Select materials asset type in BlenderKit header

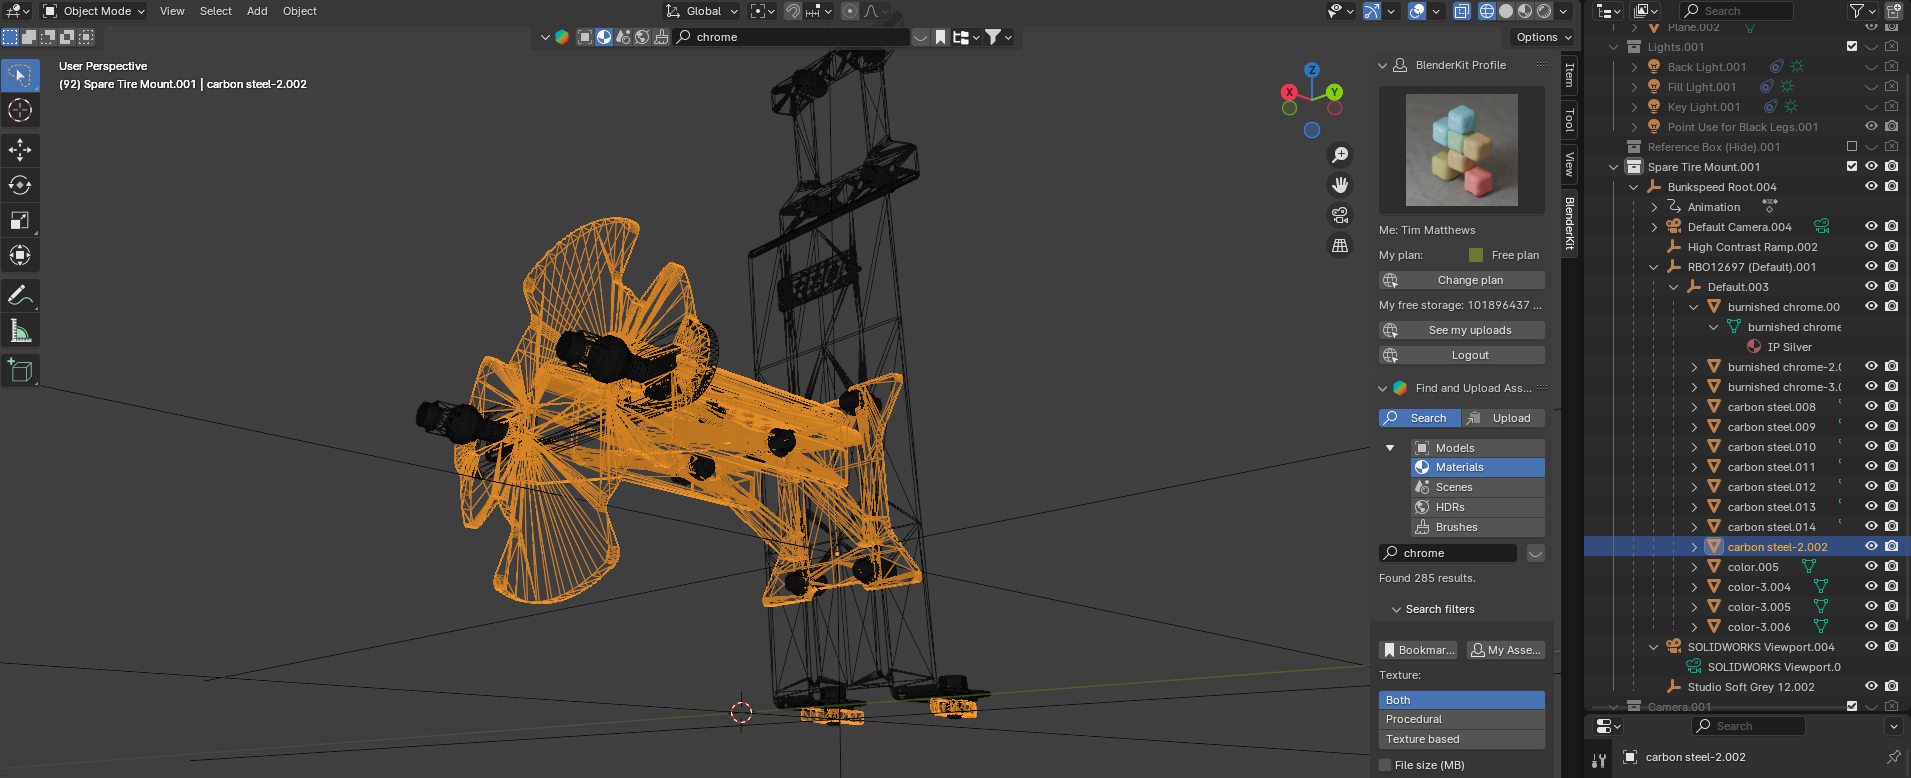604,37
